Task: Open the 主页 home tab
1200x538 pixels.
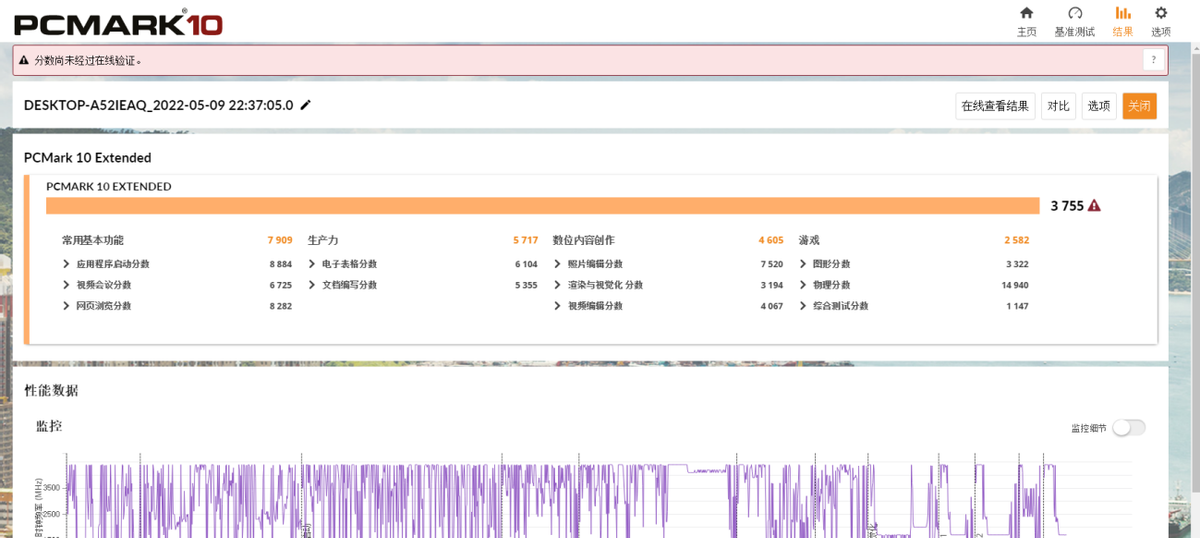Action: click(x=1026, y=21)
